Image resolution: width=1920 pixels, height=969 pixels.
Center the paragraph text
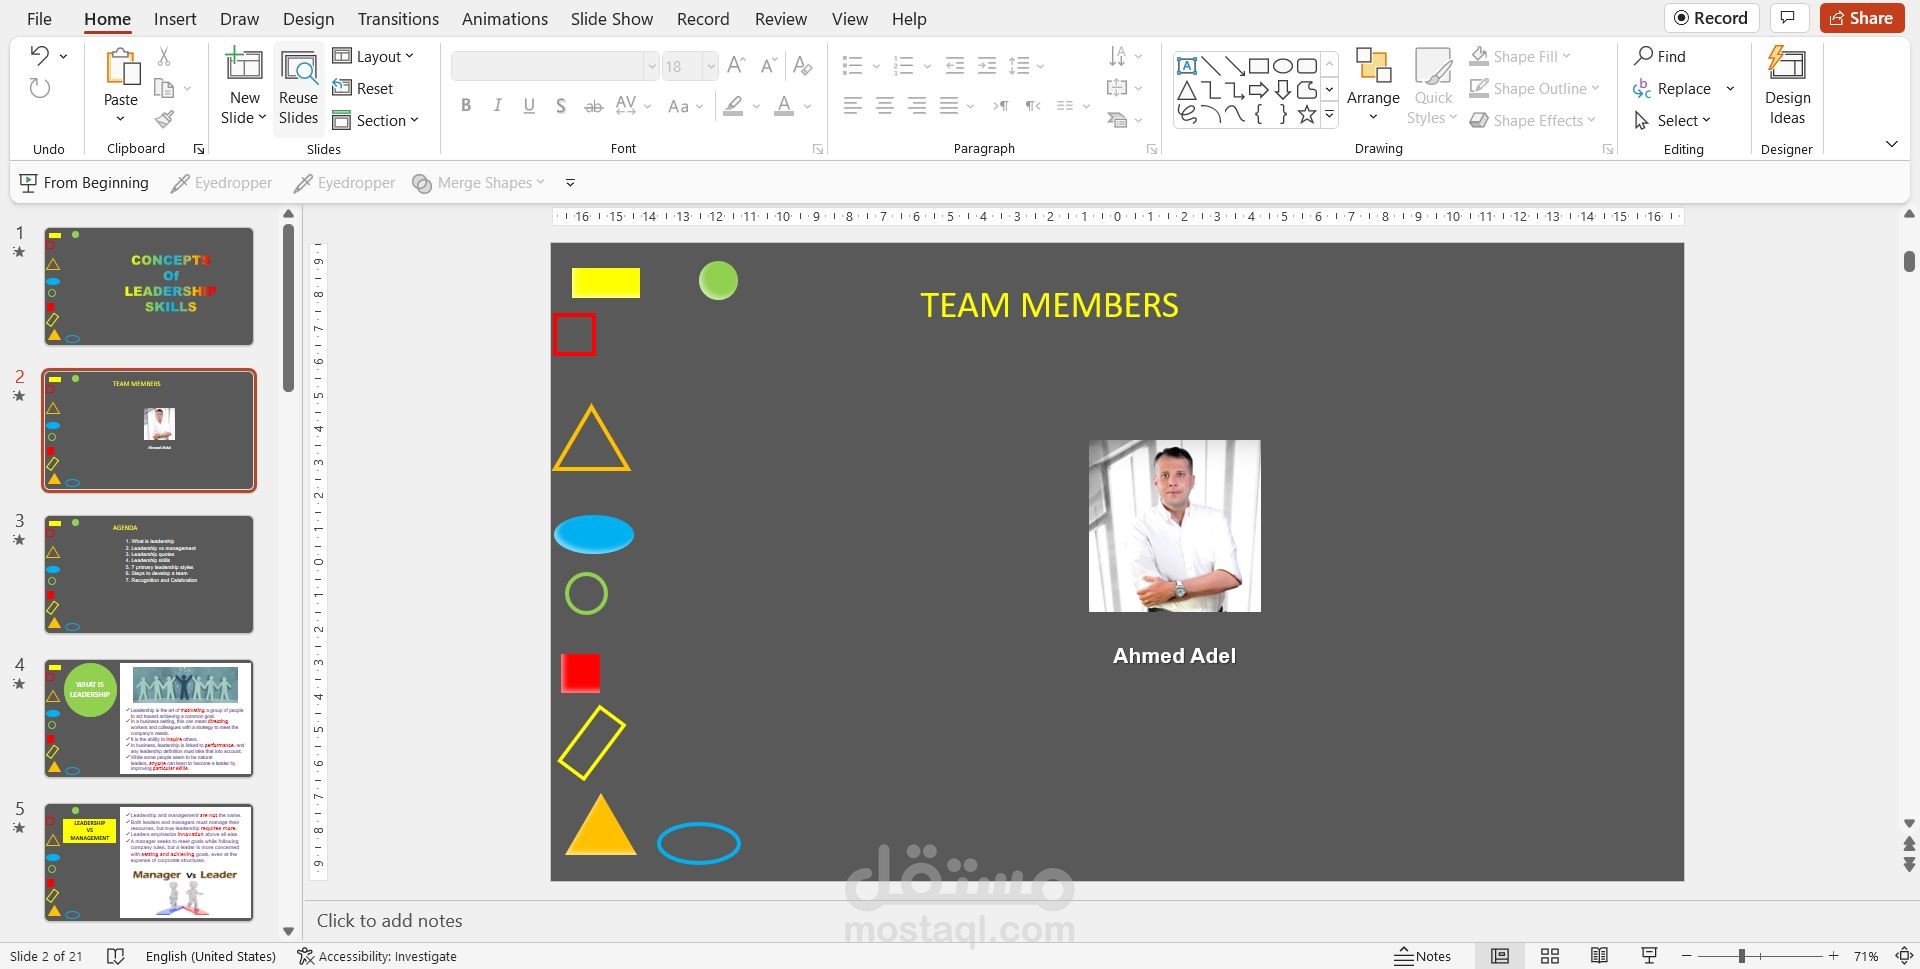pyautogui.click(x=884, y=106)
